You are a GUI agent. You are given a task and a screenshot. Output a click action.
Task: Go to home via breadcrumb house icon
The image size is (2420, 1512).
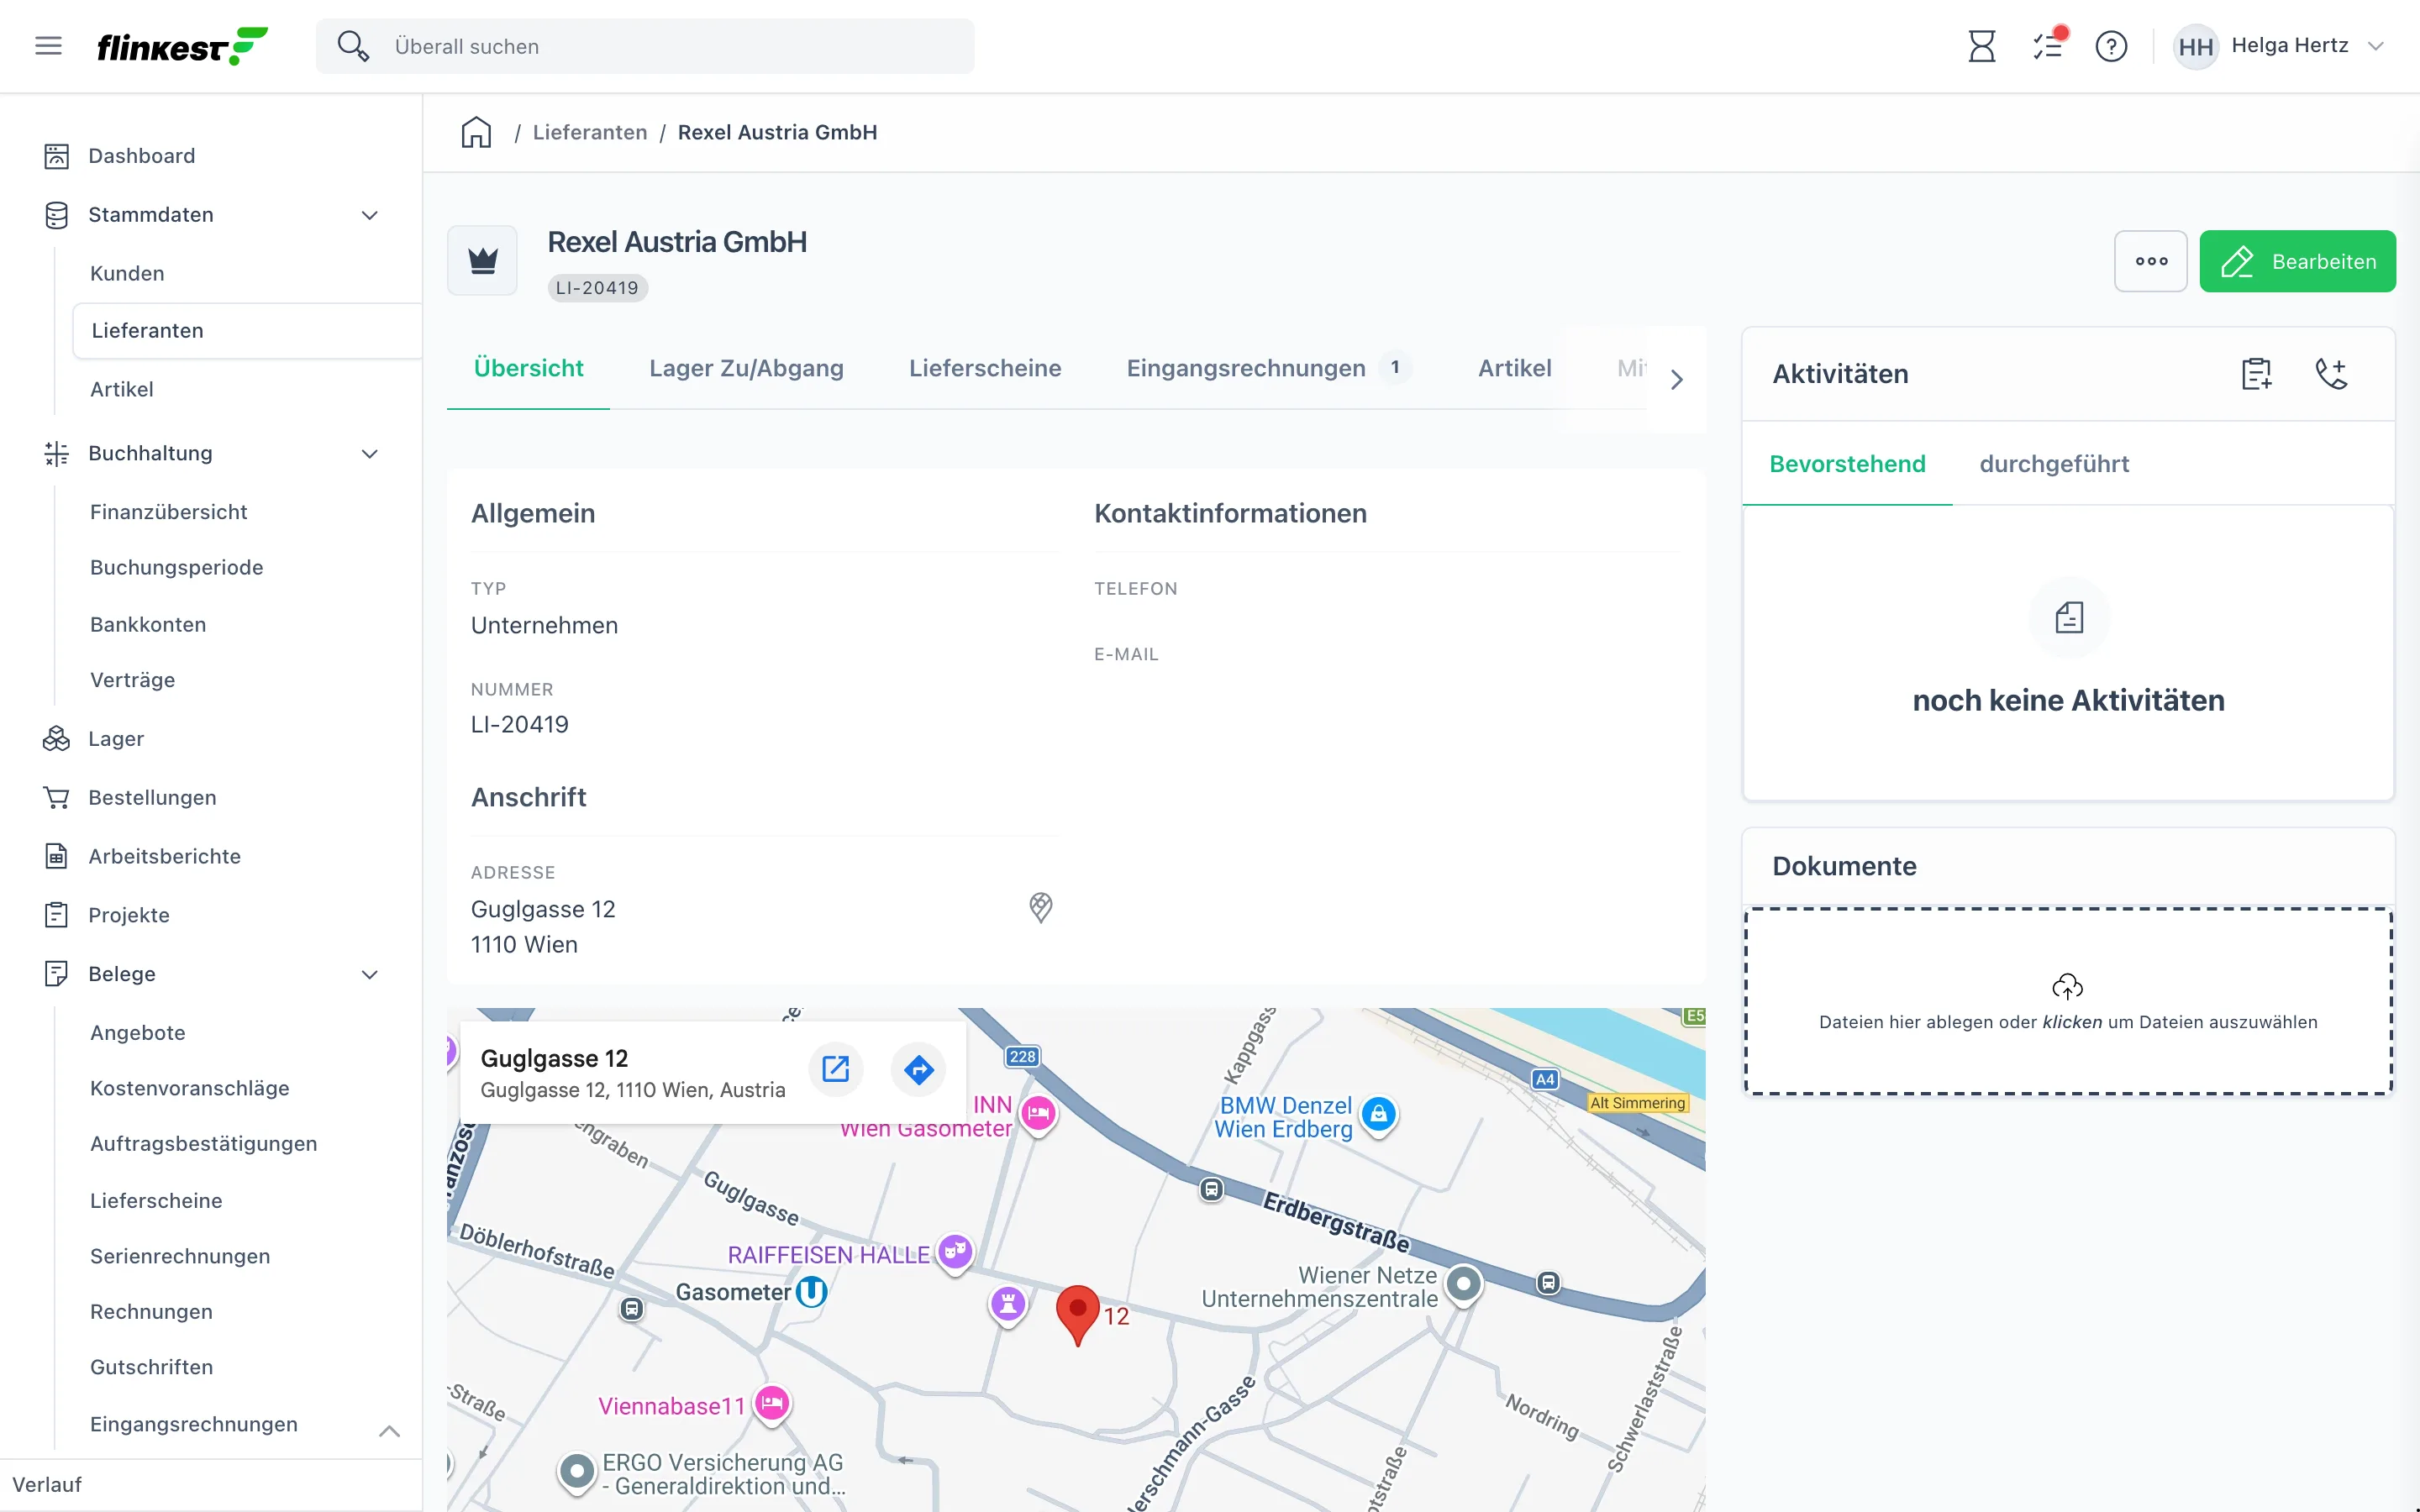(476, 132)
